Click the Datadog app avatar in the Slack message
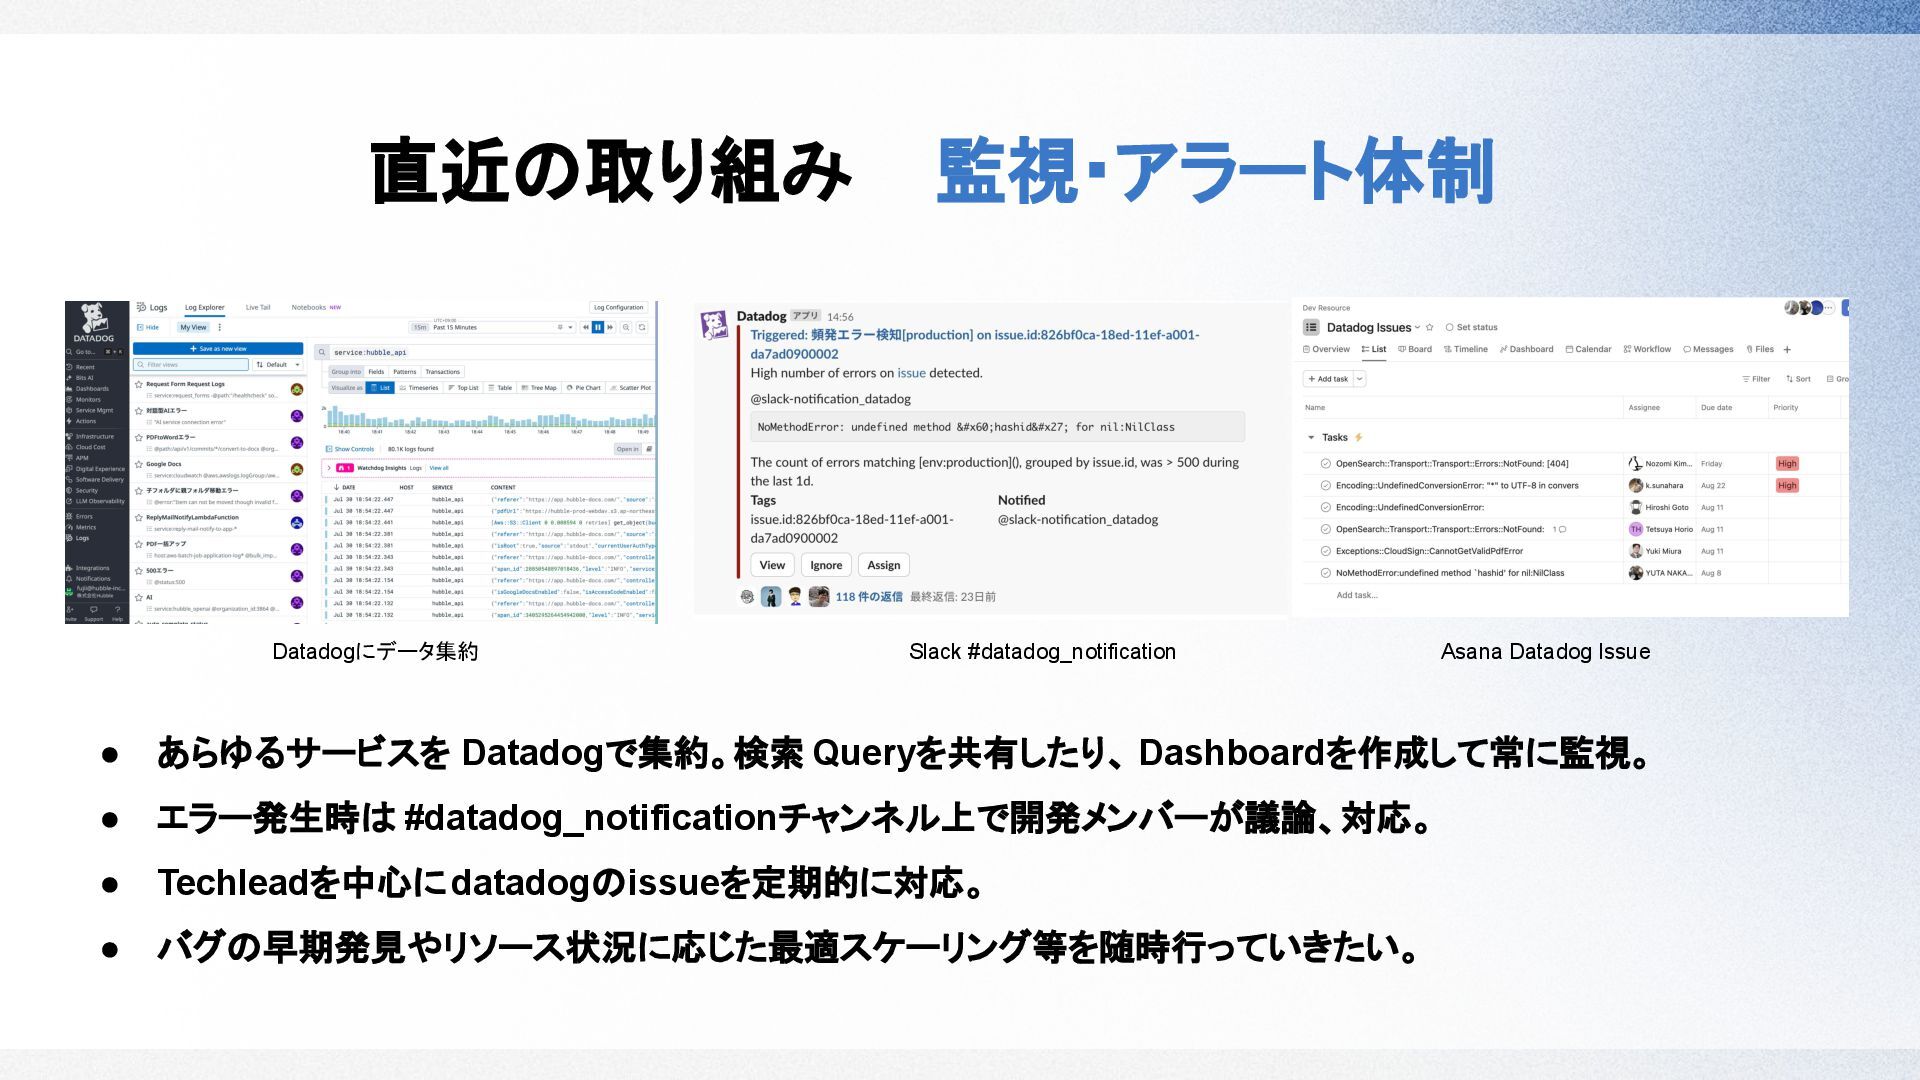 pyautogui.click(x=714, y=325)
